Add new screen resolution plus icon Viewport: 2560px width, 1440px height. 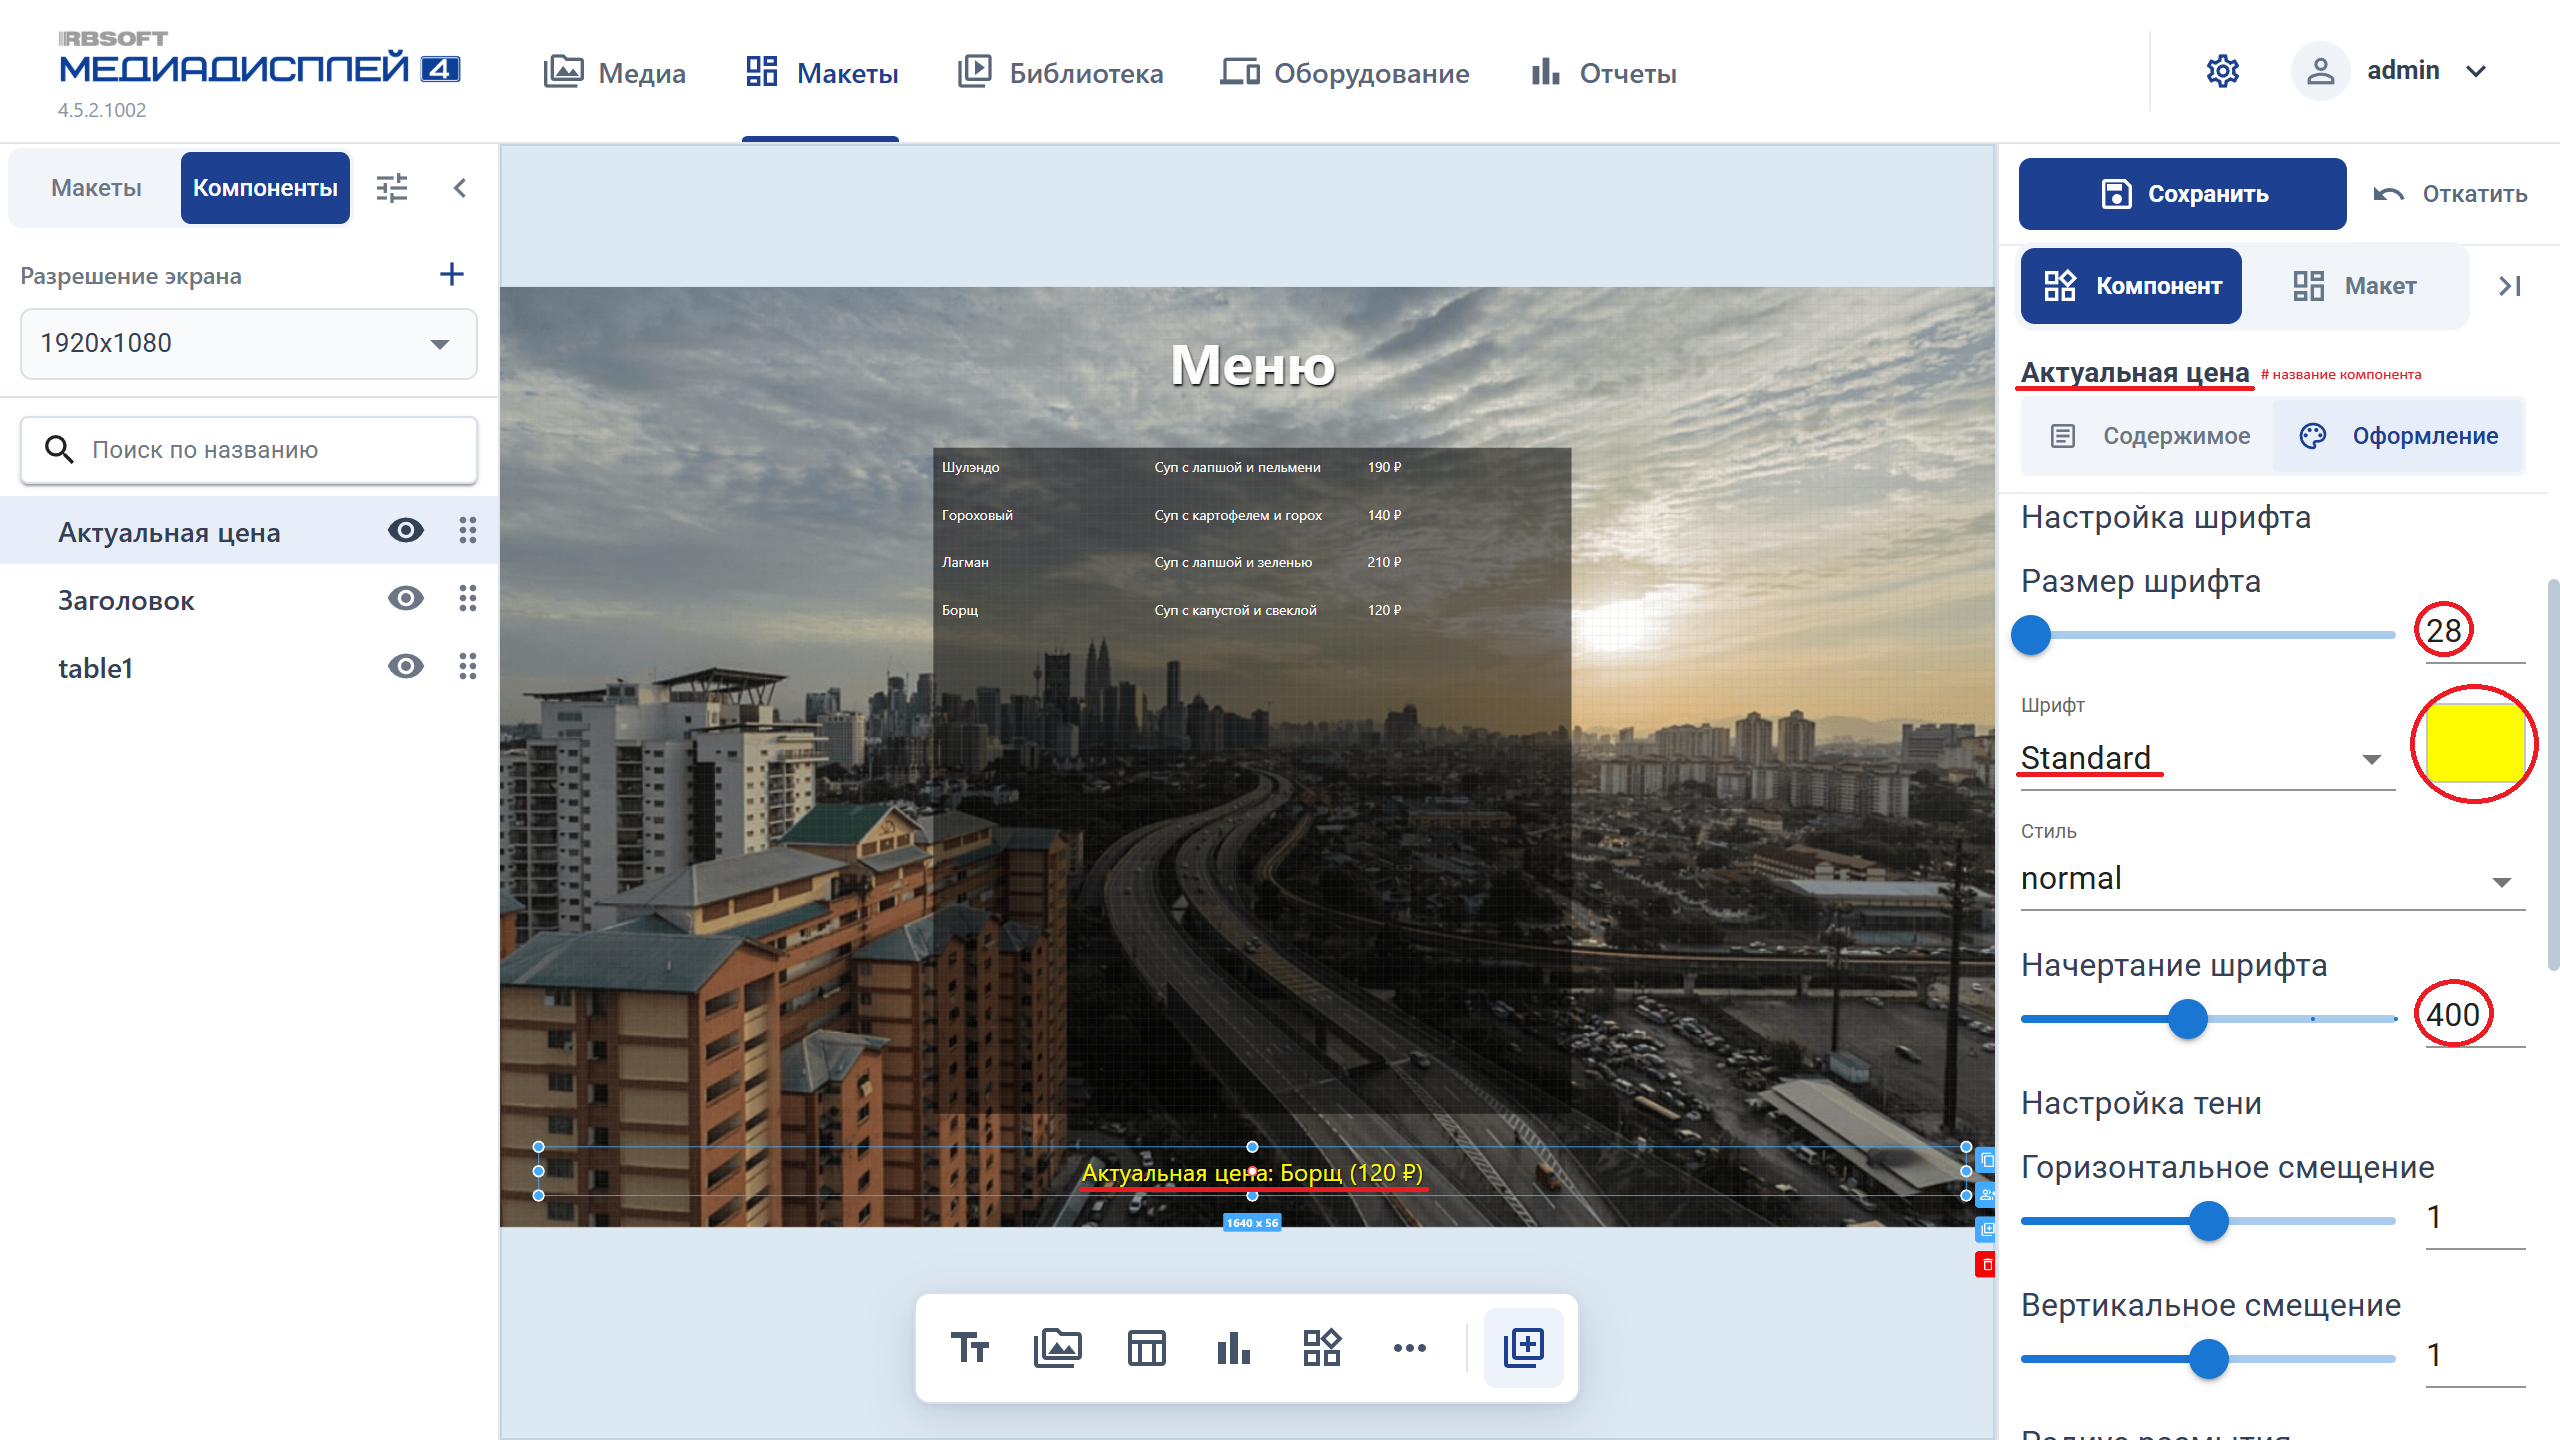tap(452, 274)
